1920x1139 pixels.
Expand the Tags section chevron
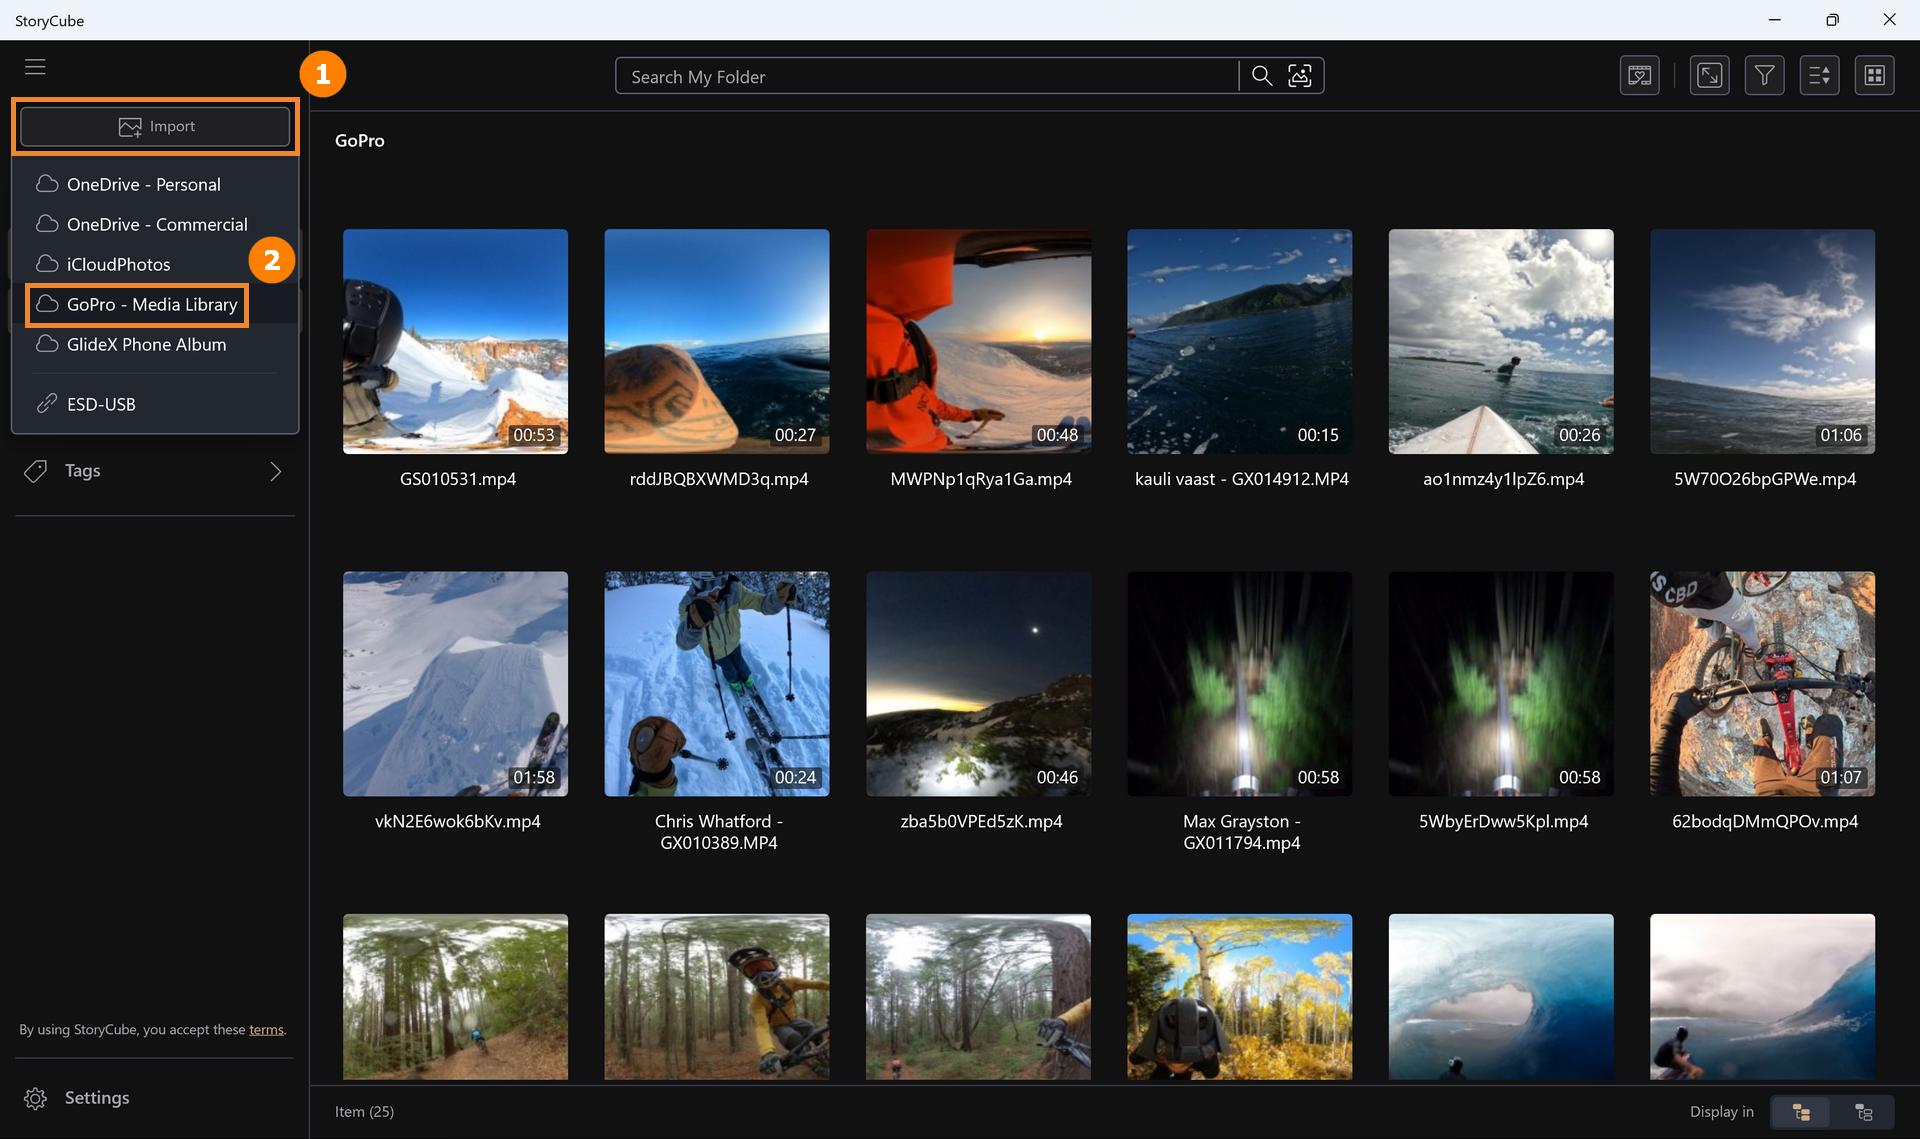(x=275, y=471)
